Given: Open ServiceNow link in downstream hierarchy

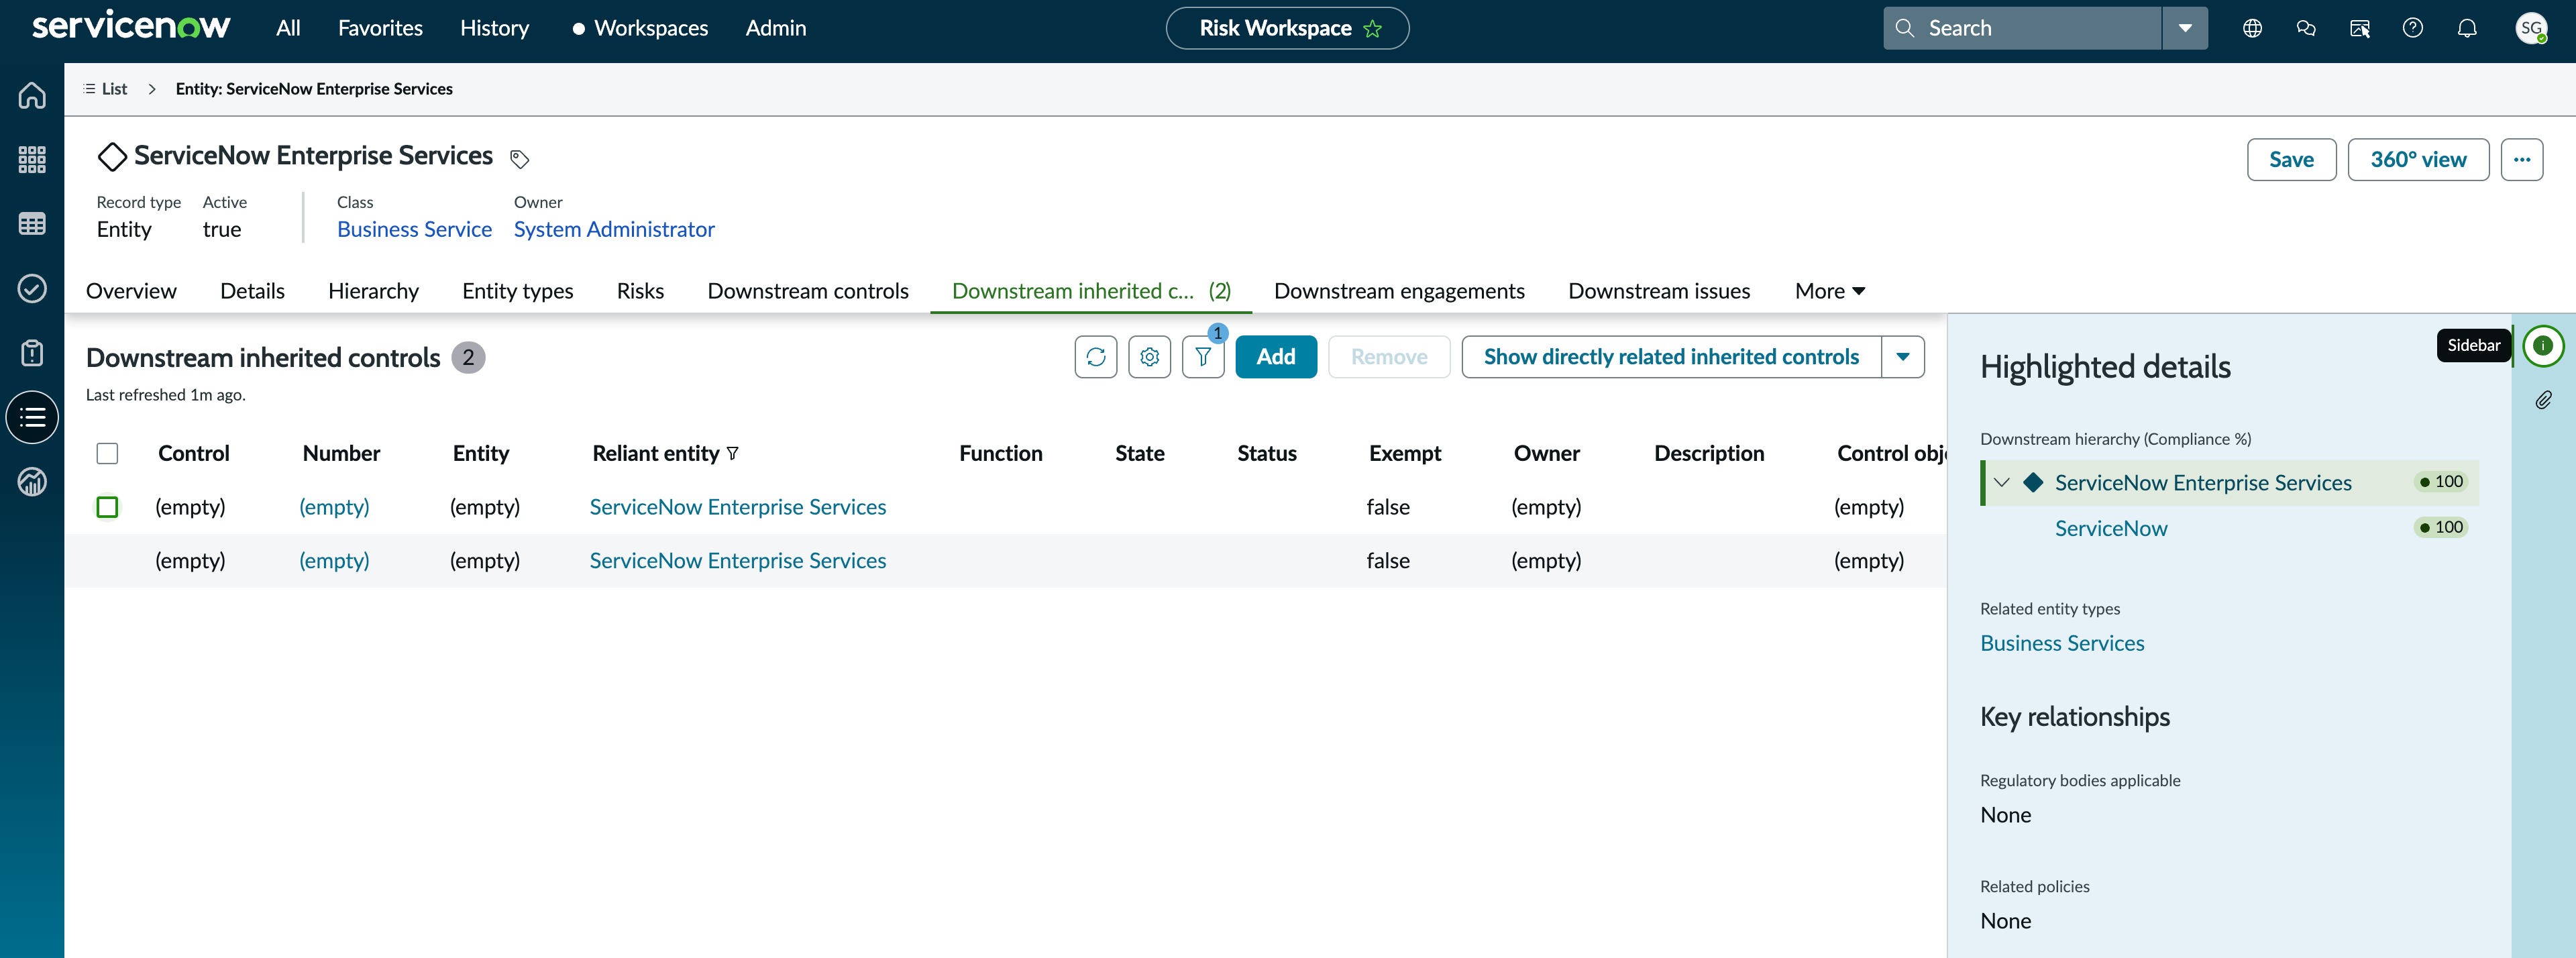Looking at the screenshot, I should pos(2111,529).
